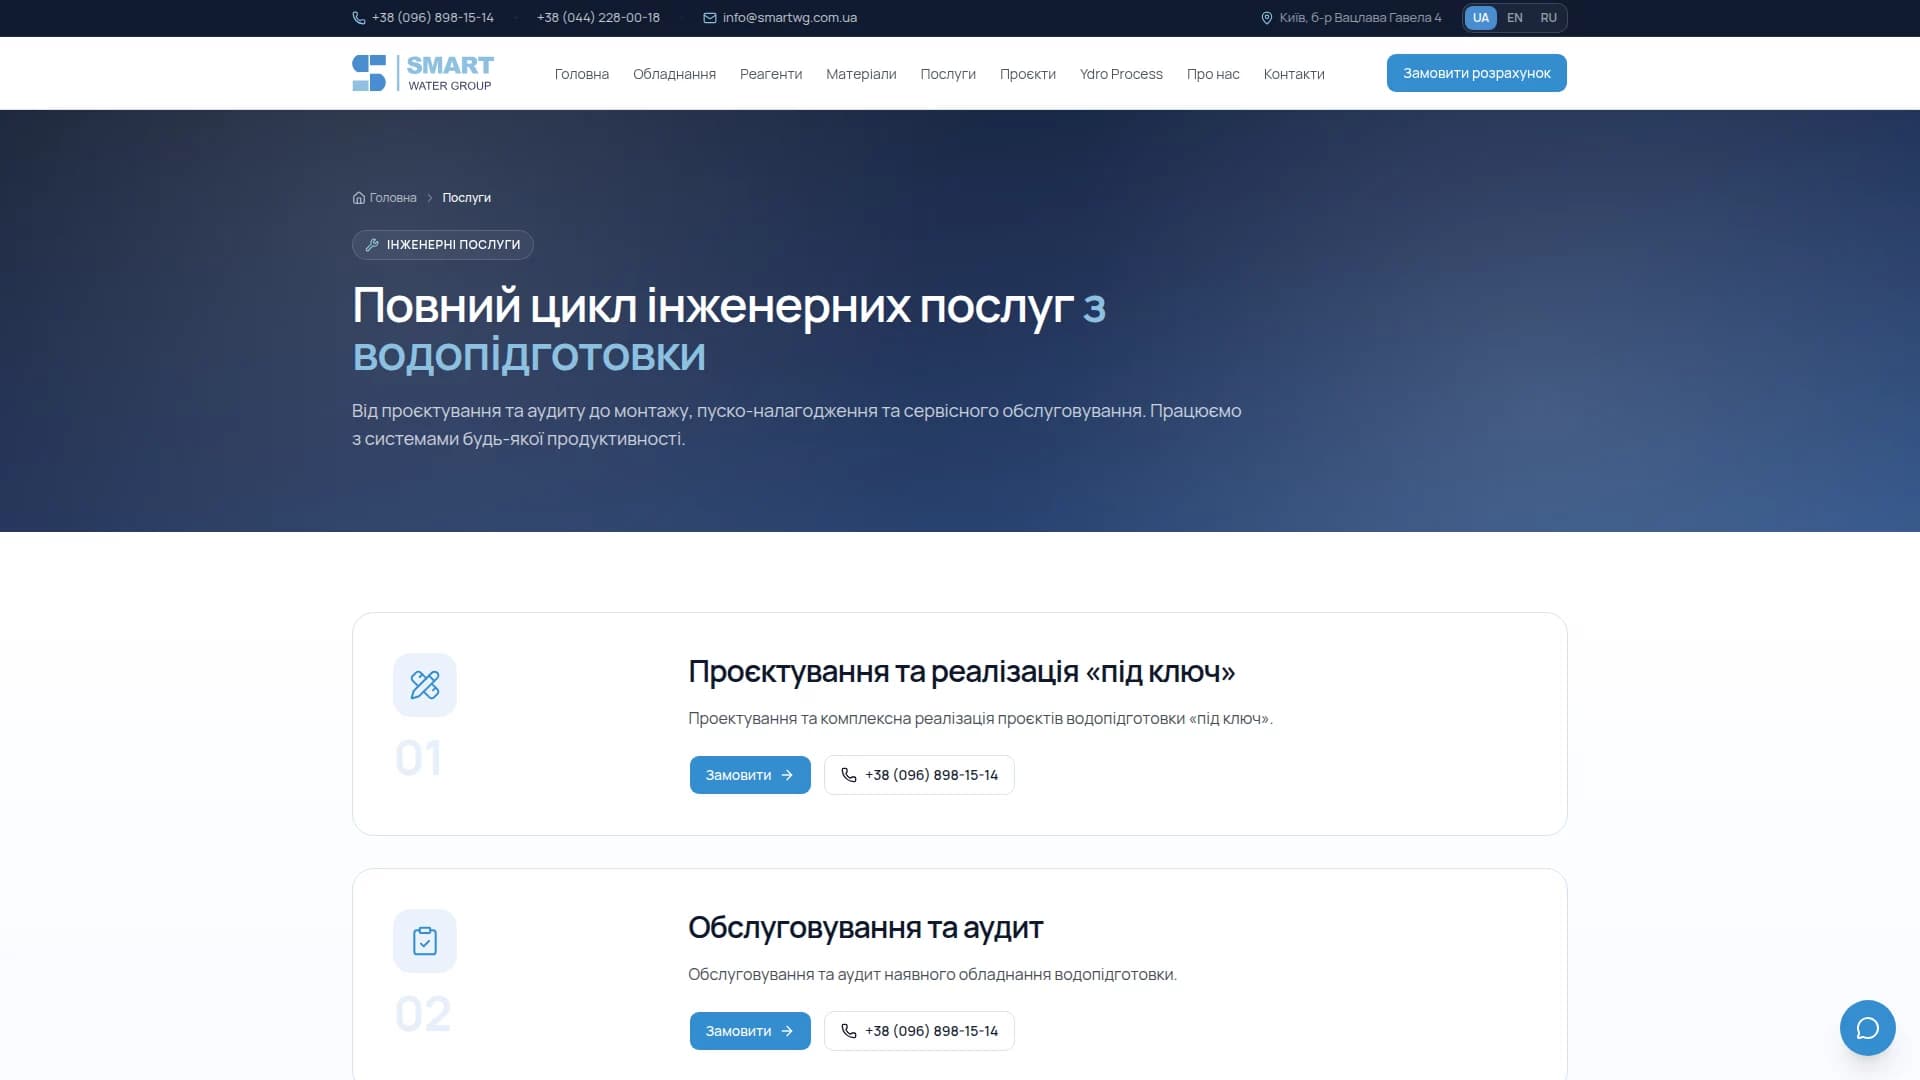
Task: Open the Проєктування та реалізація «під ключ» heading
Action: click(962, 672)
